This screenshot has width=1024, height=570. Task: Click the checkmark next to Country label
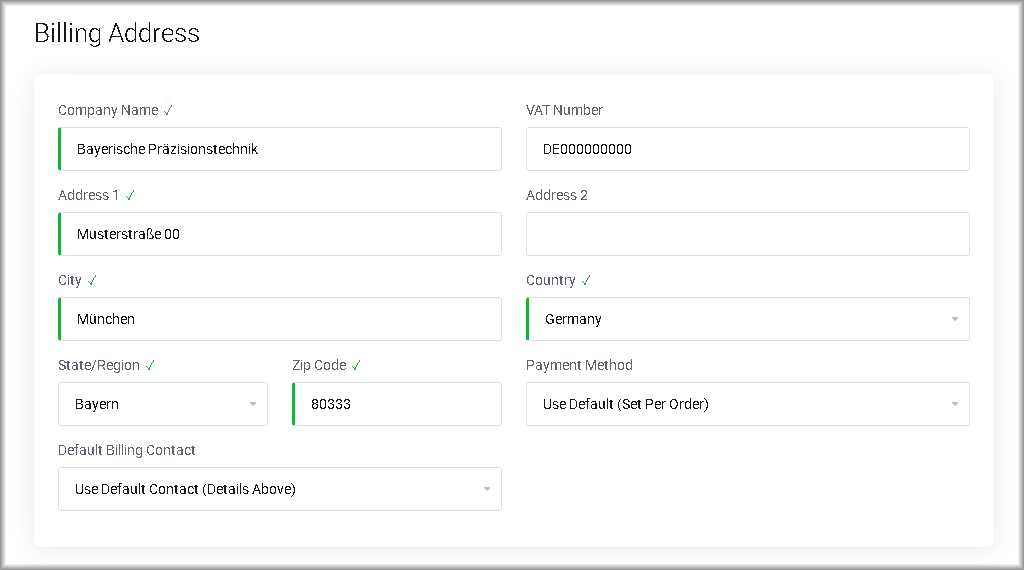pyautogui.click(x=586, y=280)
